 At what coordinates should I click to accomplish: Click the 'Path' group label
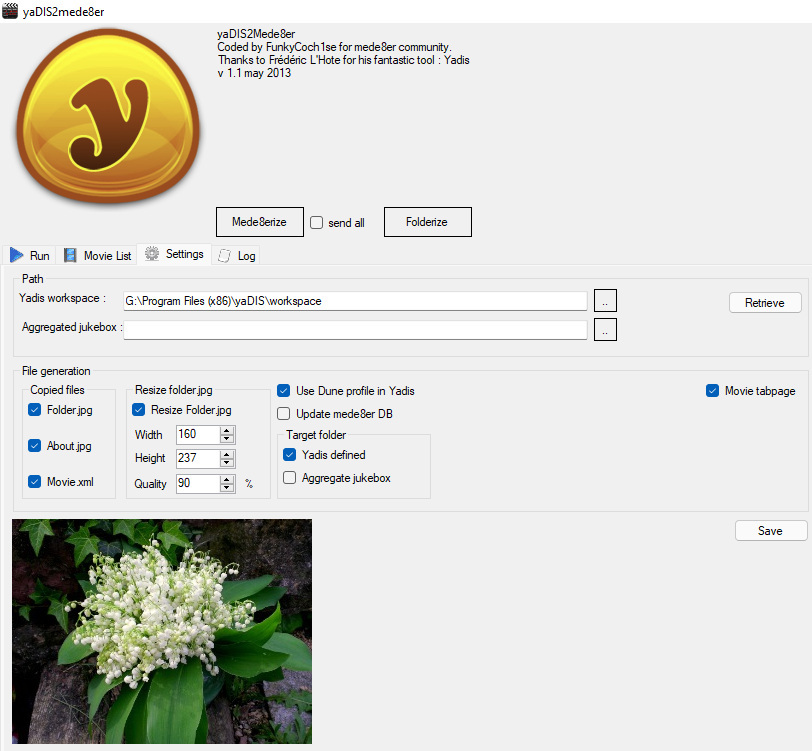coord(33,279)
